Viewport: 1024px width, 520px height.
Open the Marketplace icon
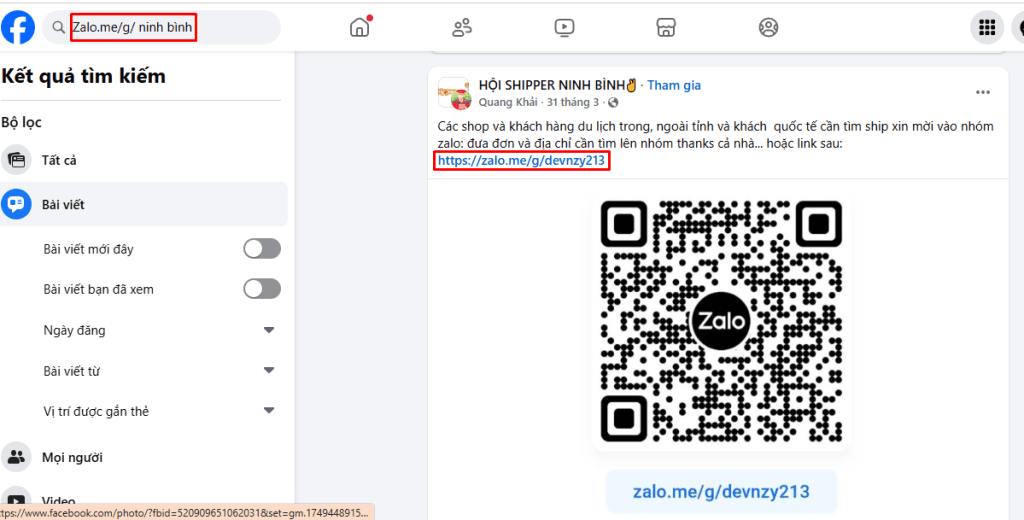(x=666, y=27)
